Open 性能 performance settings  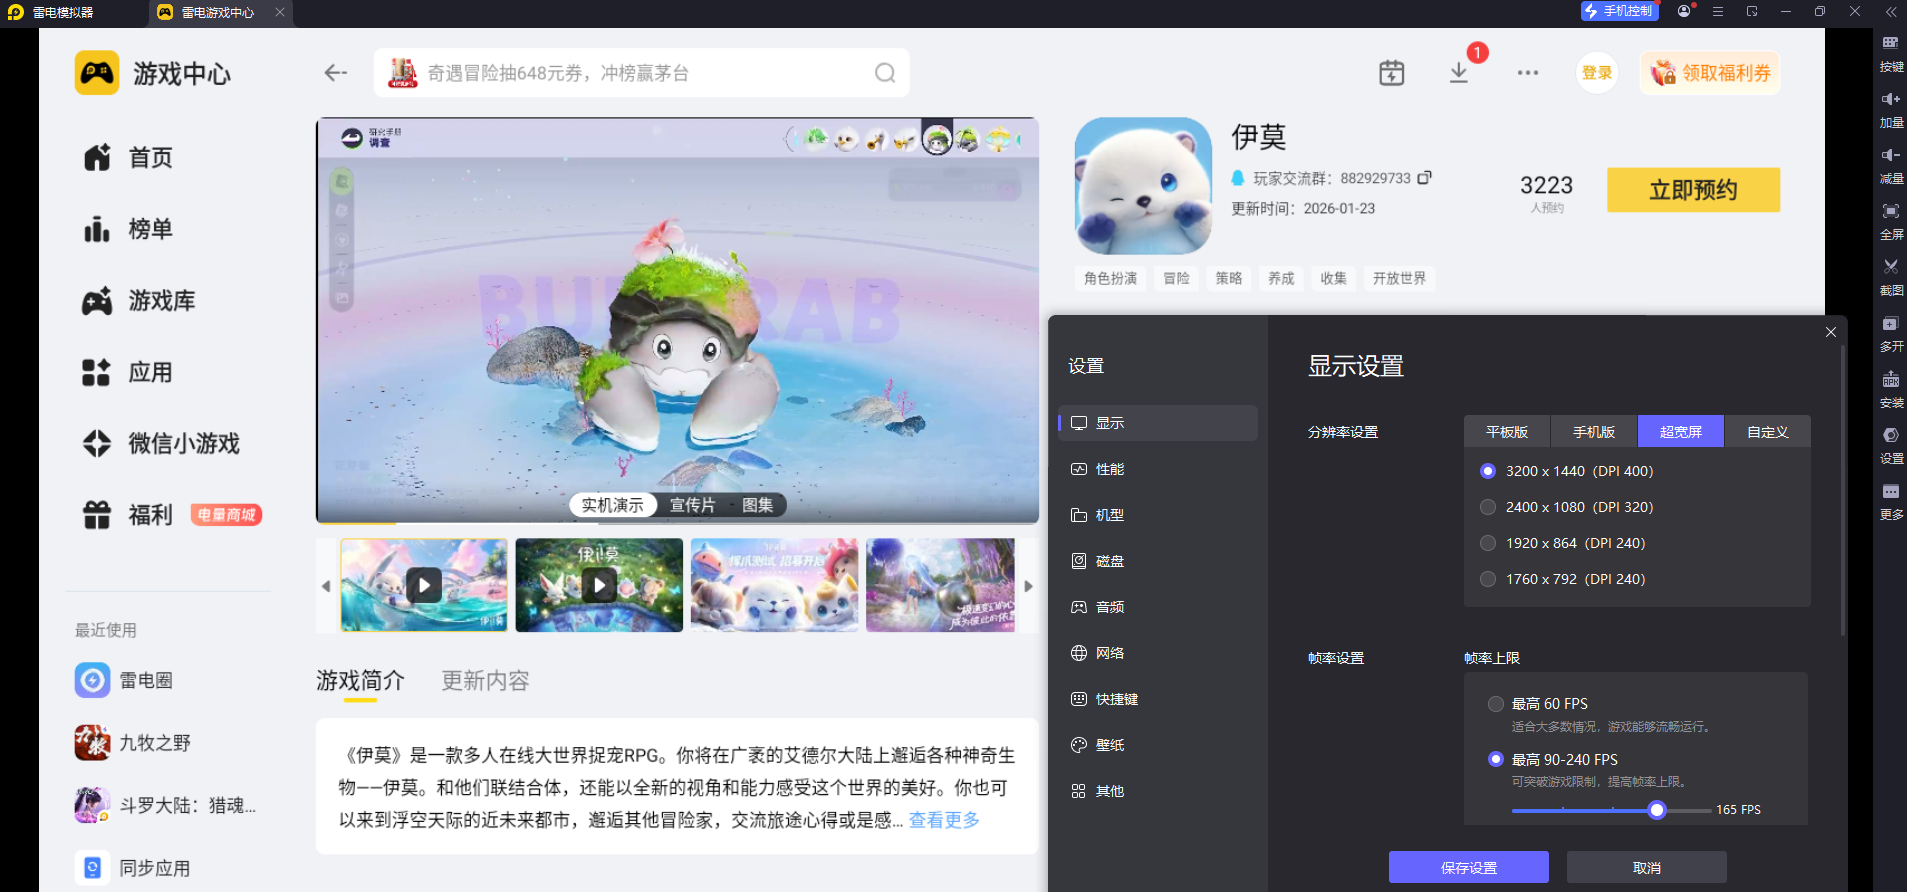[1158, 469]
